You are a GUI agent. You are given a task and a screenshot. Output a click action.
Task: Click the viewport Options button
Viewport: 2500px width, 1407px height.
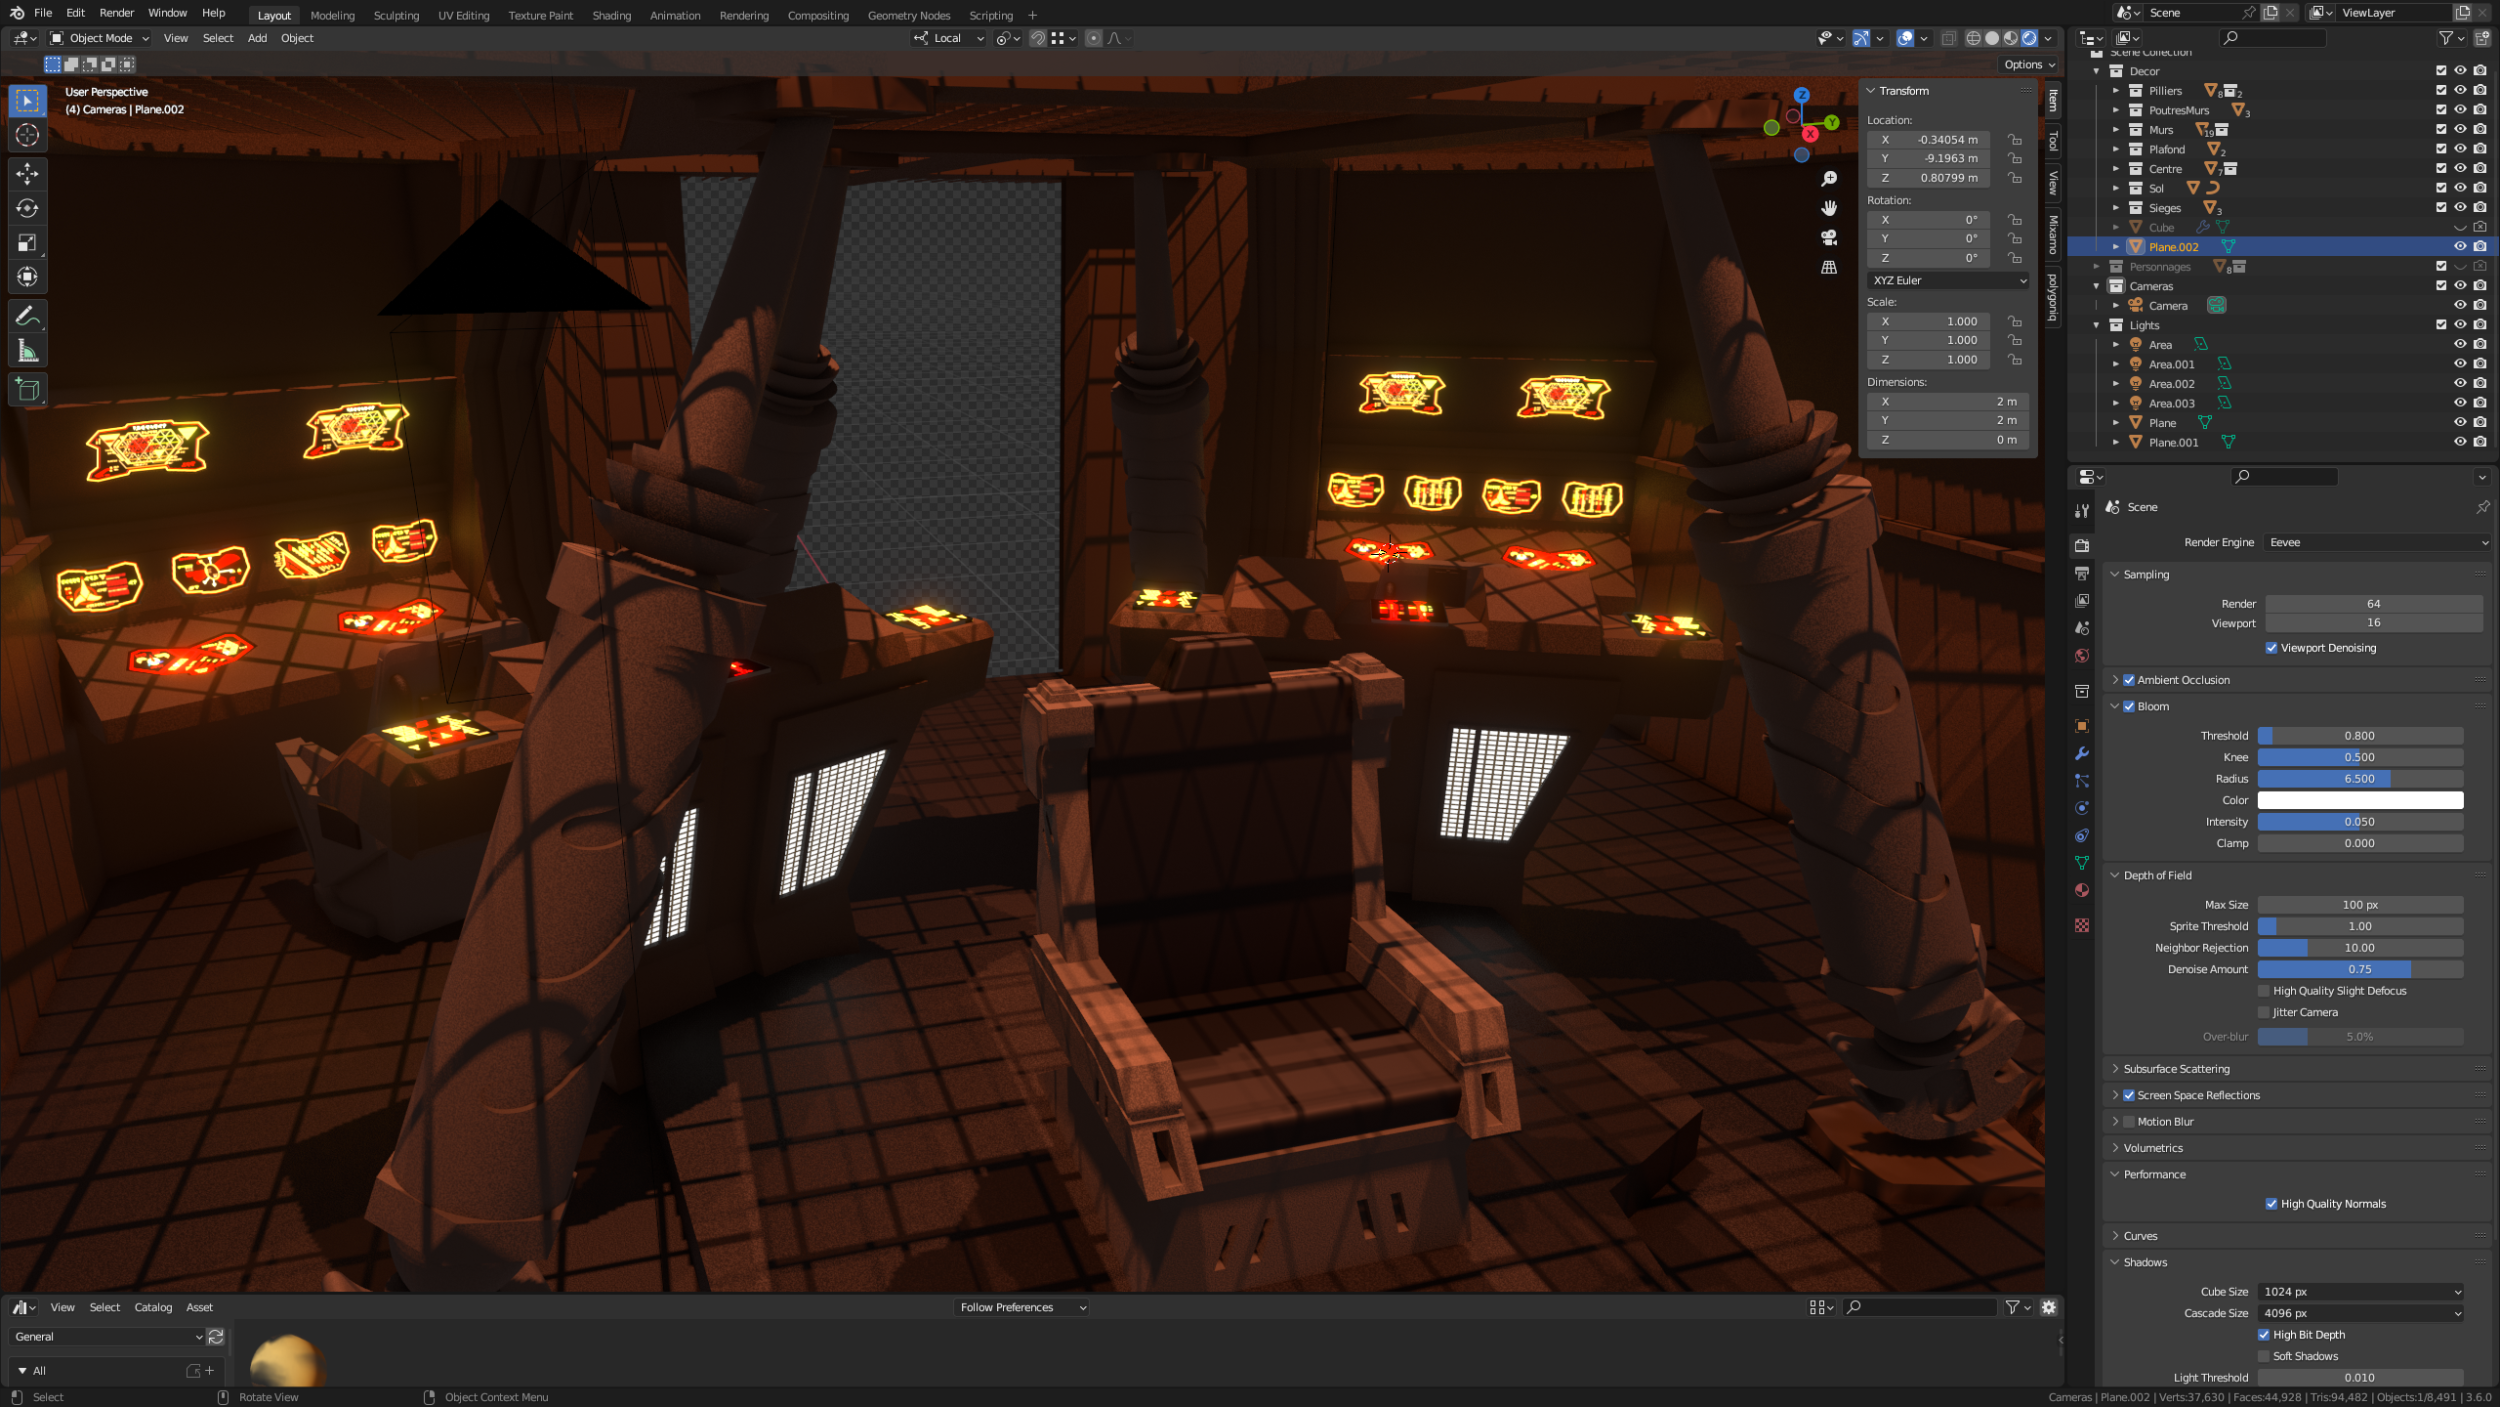[x=2028, y=64]
